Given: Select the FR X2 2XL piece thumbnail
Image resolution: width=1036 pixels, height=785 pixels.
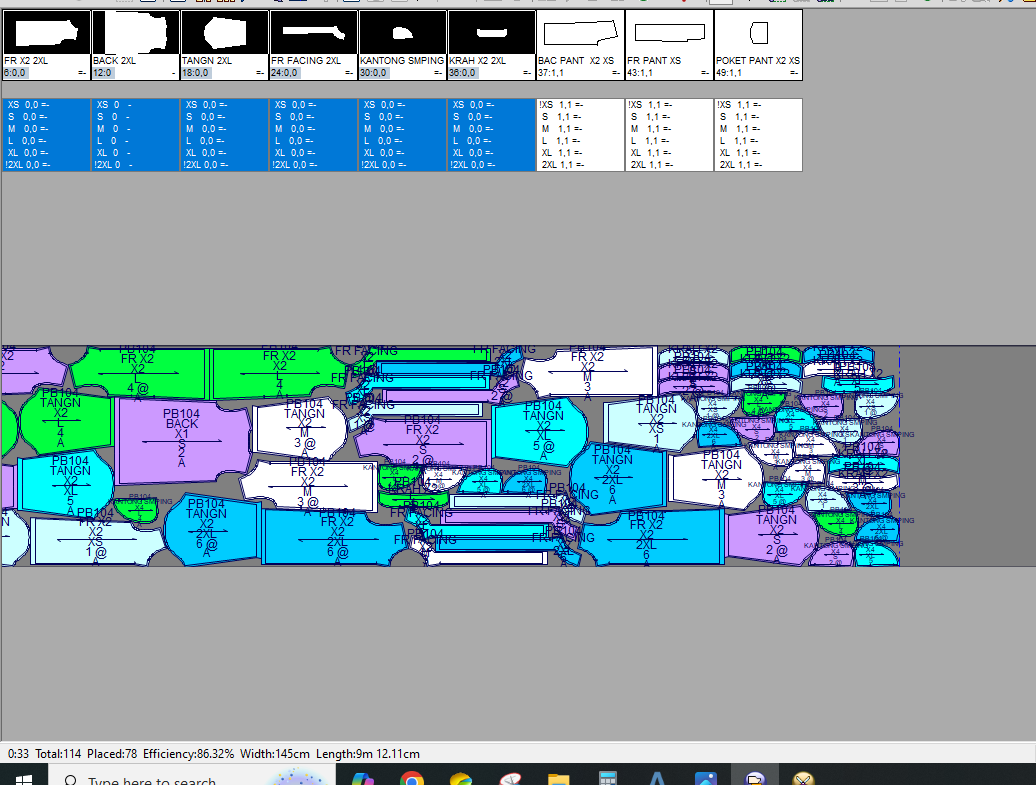Looking at the screenshot, I should point(46,32).
